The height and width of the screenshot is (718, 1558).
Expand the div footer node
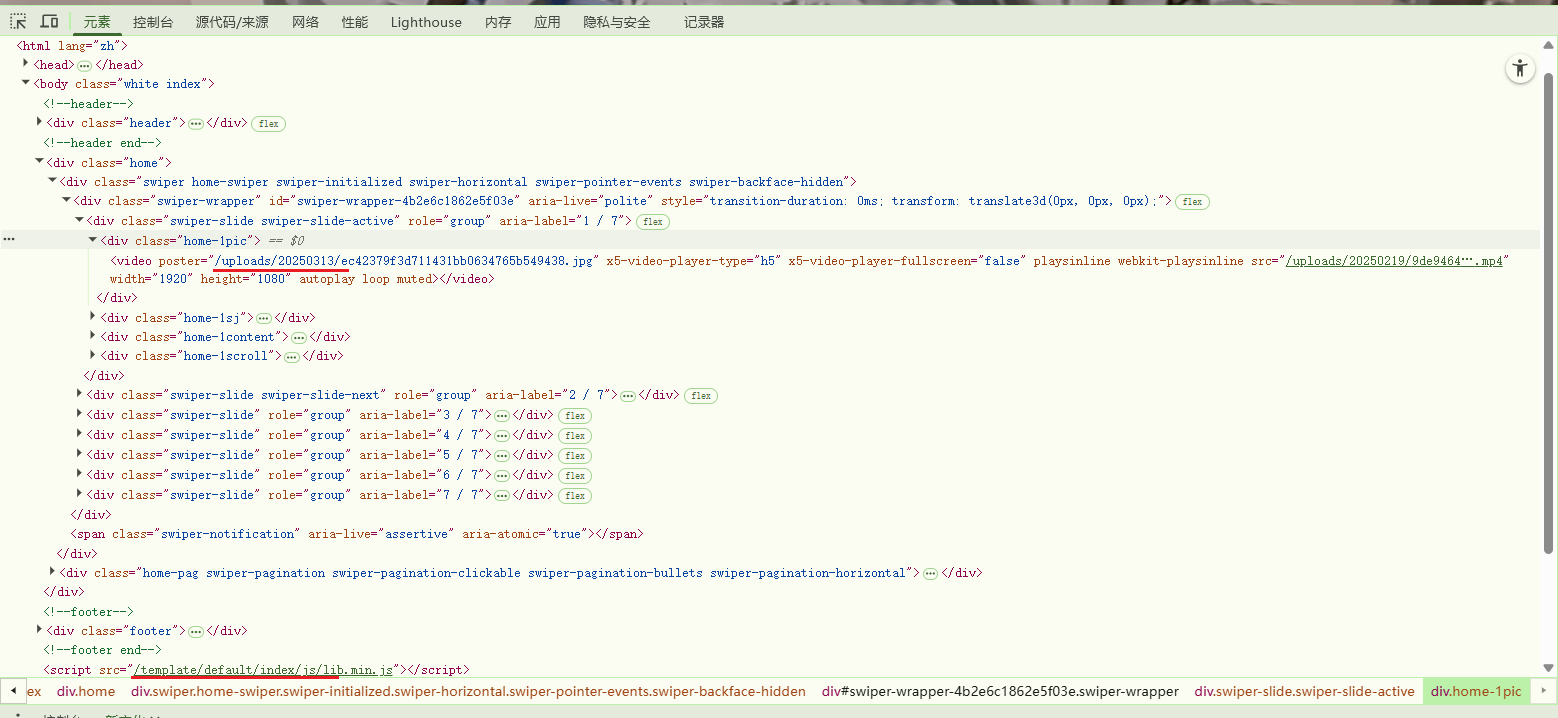(x=39, y=630)
